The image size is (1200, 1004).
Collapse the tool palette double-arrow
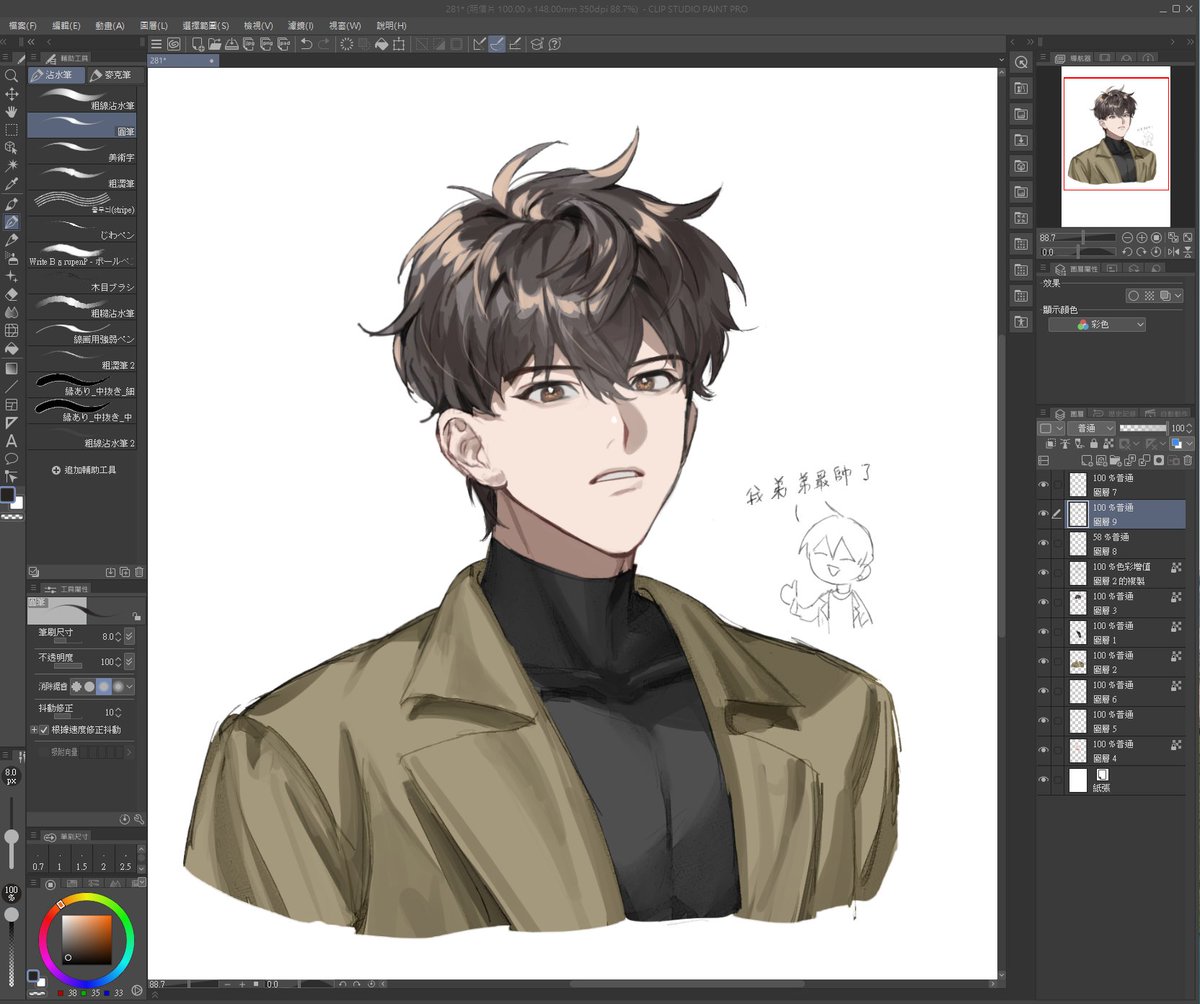pyautogui.click(x=4, y=42)
